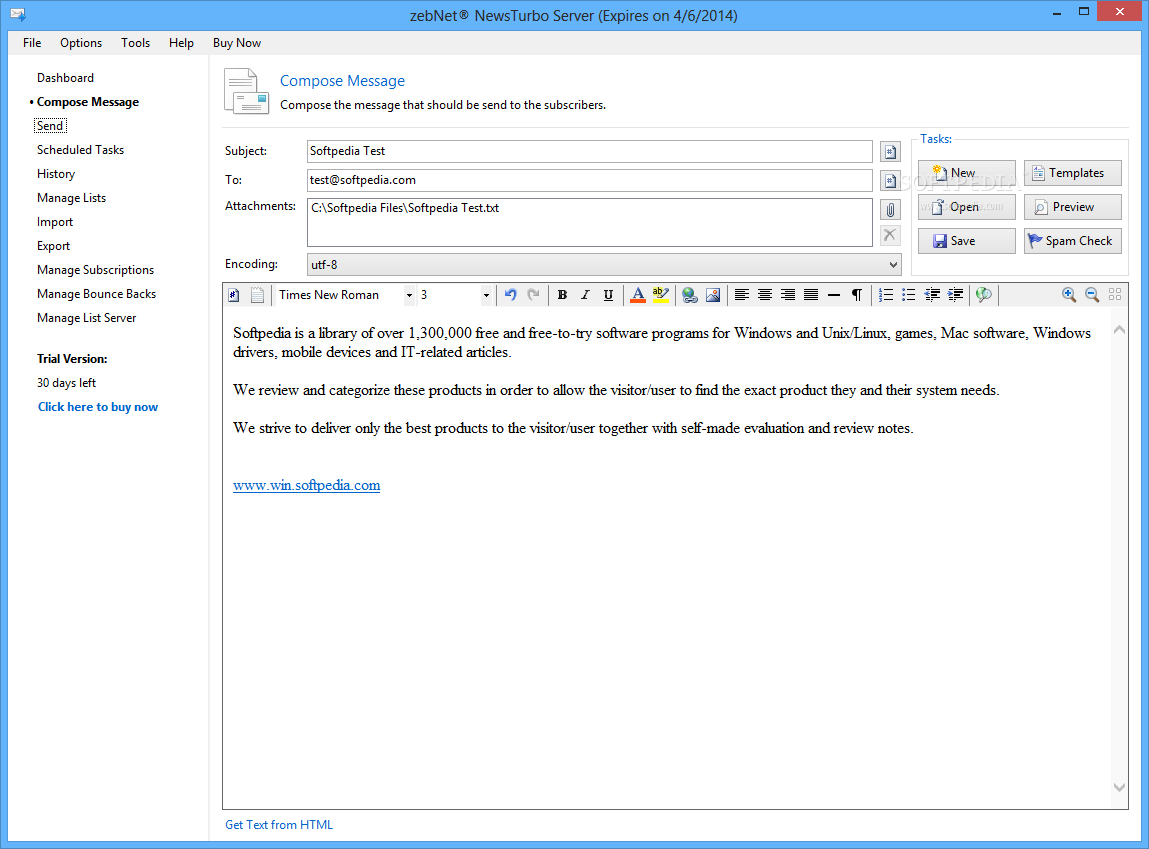This screenshot has height=849, width=1149.
Task: Open the font color picker
Action: pos(638,295)
